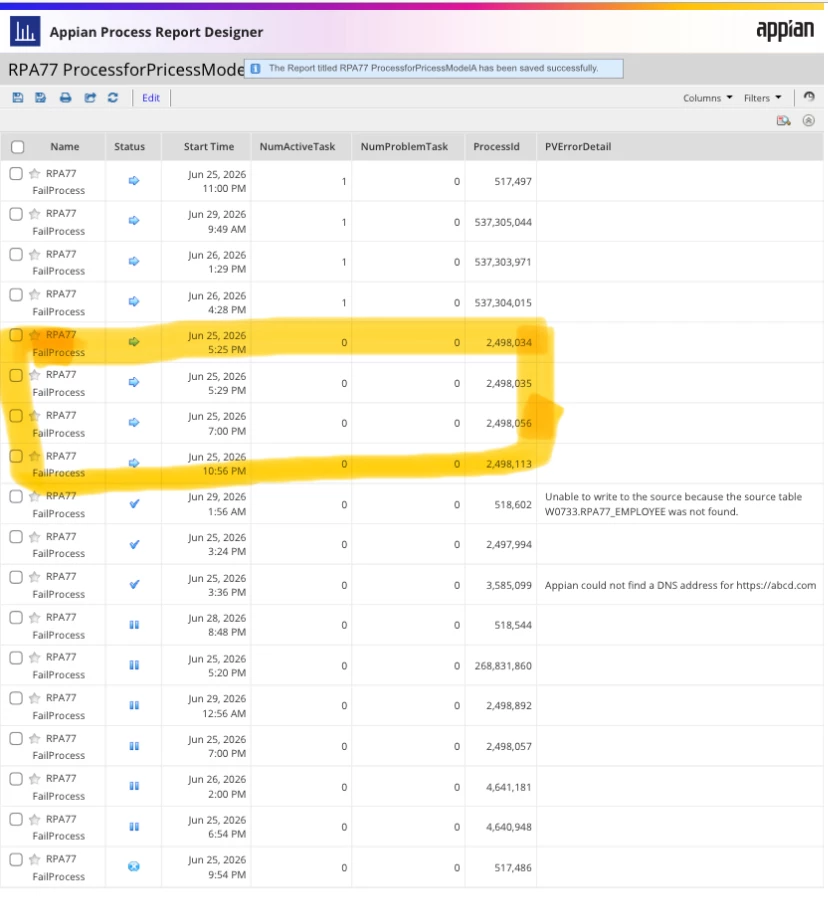This screenshot has width=828, height=922.
Task: Click the Save As icon in the toolbar
Action: 41,98
